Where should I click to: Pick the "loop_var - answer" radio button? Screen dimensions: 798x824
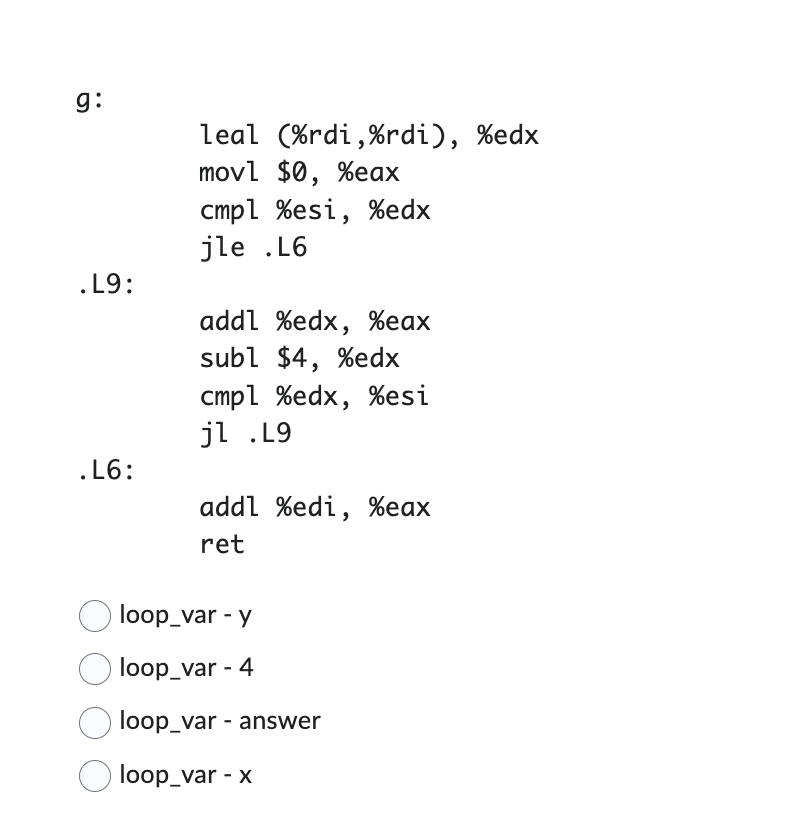pyautogui.click(x=95, y=722)
